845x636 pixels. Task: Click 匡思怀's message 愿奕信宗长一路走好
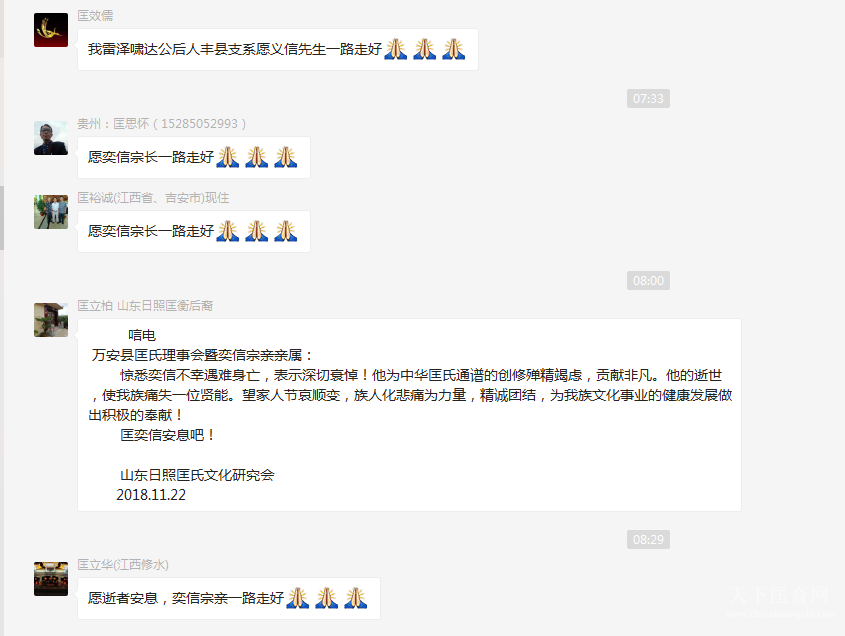[x=193, y=157]
